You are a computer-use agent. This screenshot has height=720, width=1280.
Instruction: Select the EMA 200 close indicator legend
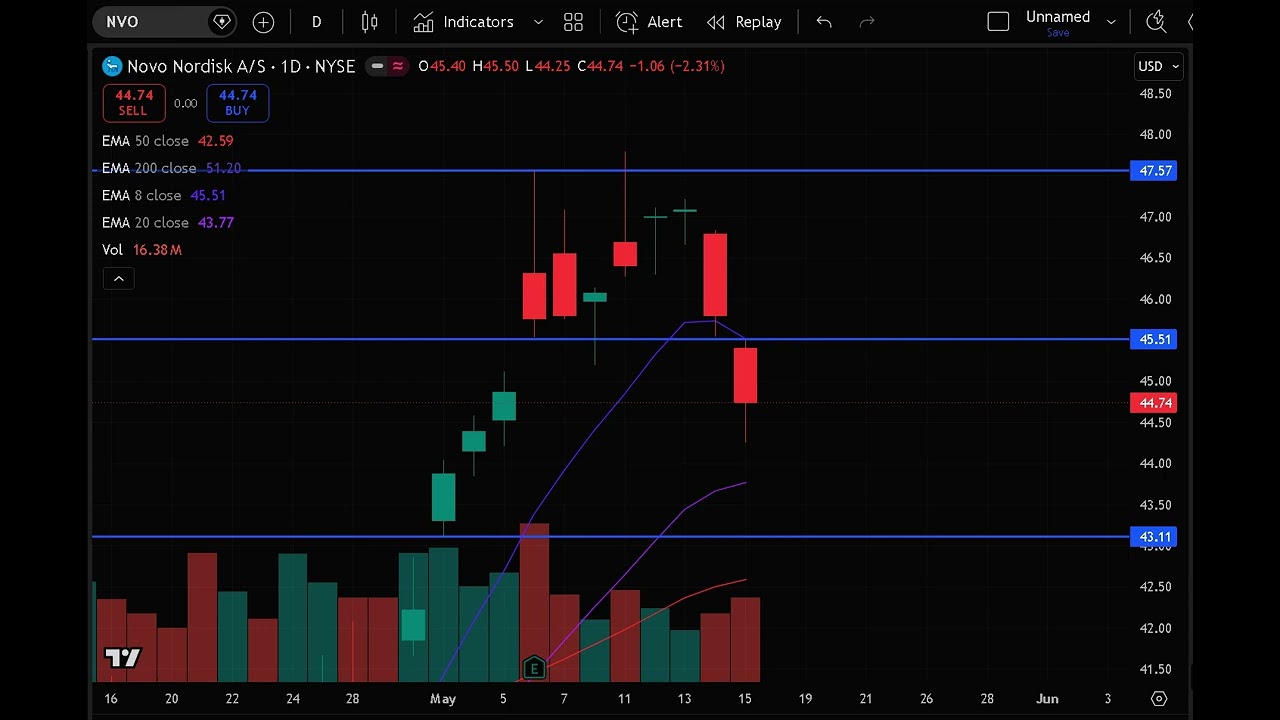pyautogui.click(x=171, y=168)
